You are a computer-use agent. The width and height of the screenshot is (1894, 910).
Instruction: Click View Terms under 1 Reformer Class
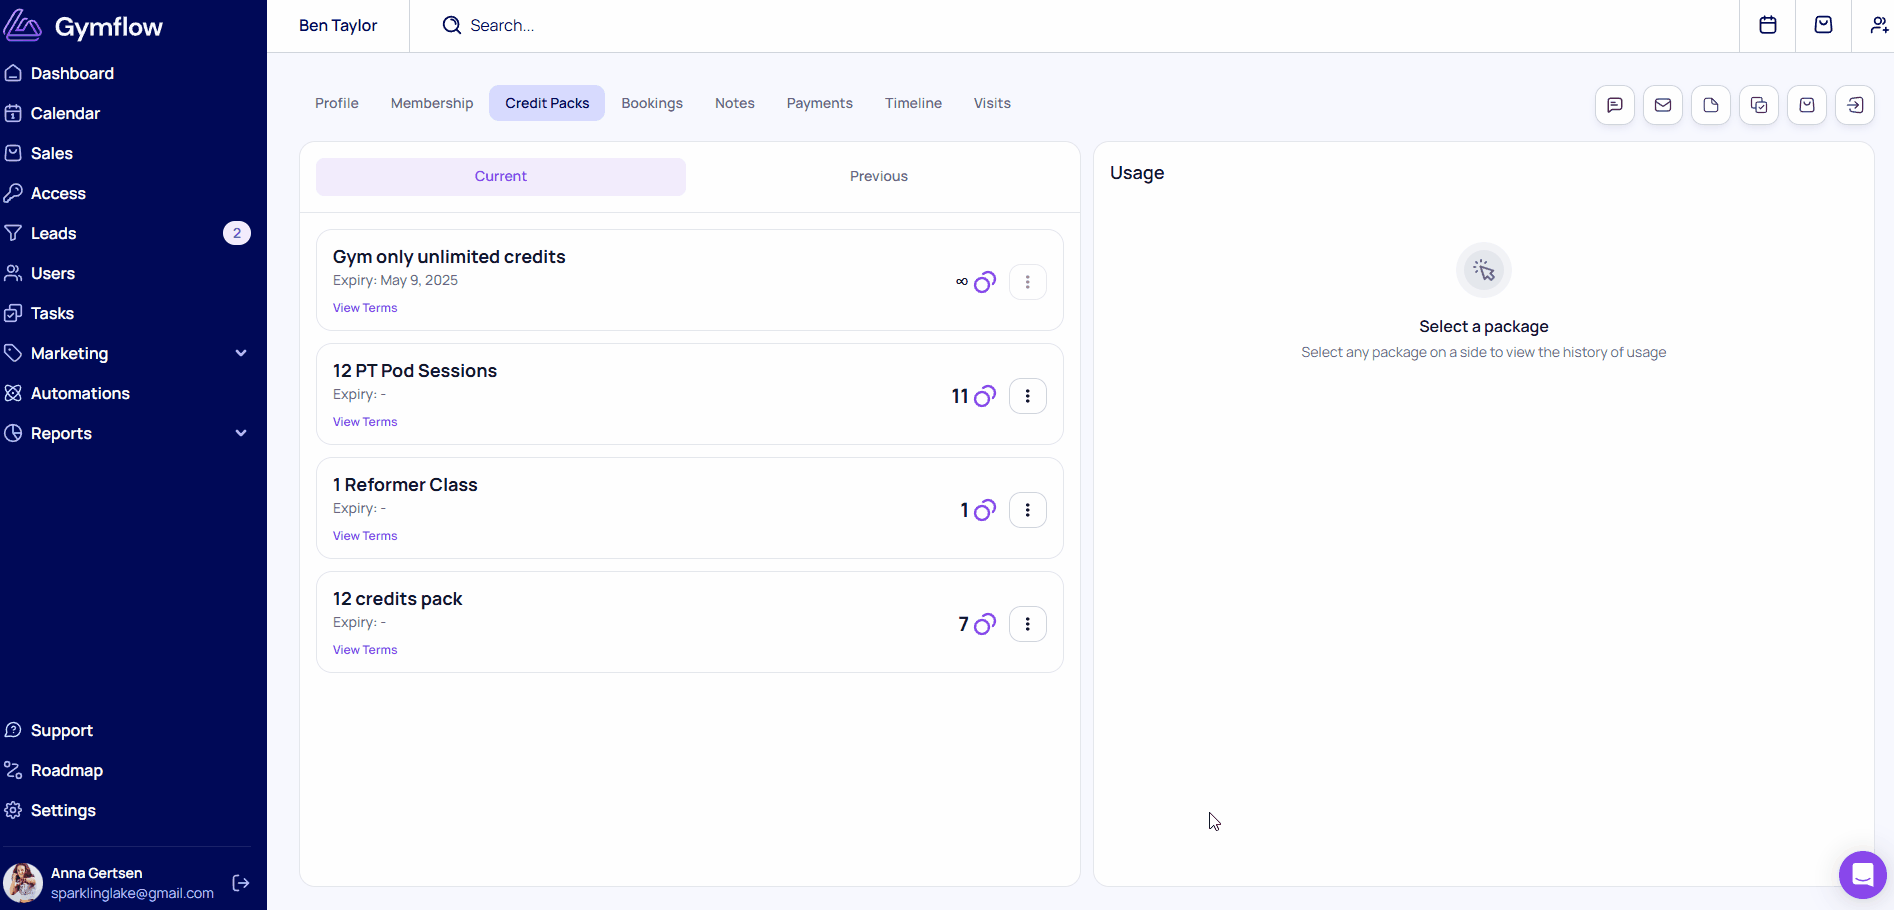coord(365,536)
